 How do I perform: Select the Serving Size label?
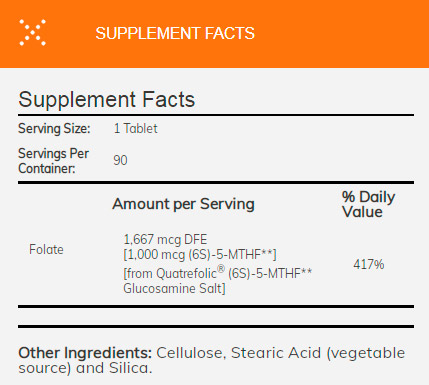54,129
